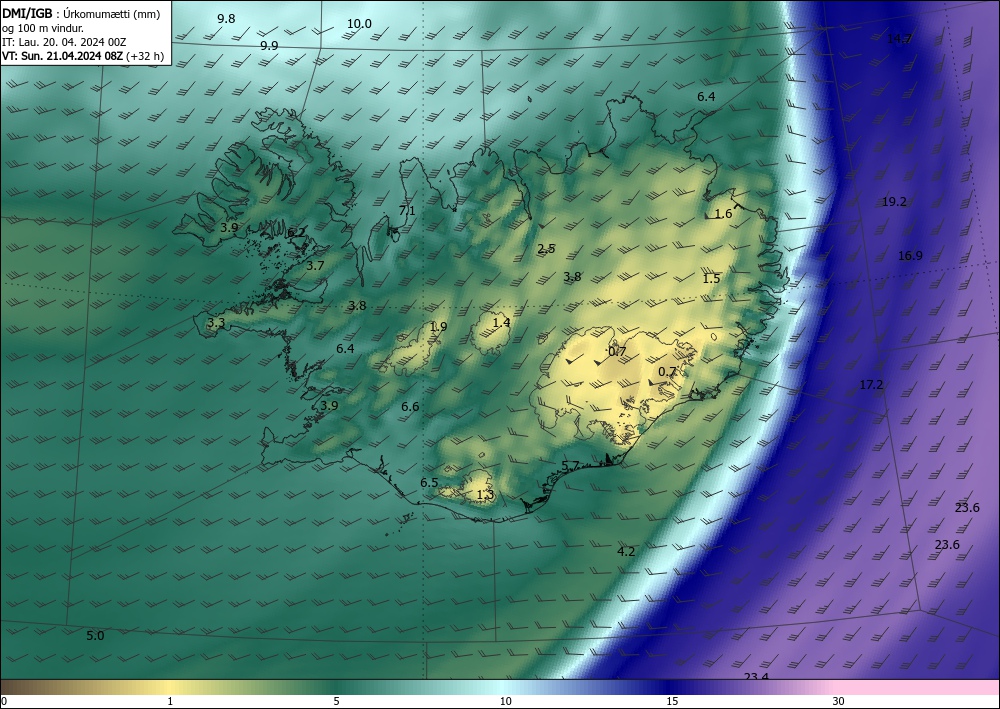
Task: Click the 1.4 value on the central glacier
Action: click(501, 323)
